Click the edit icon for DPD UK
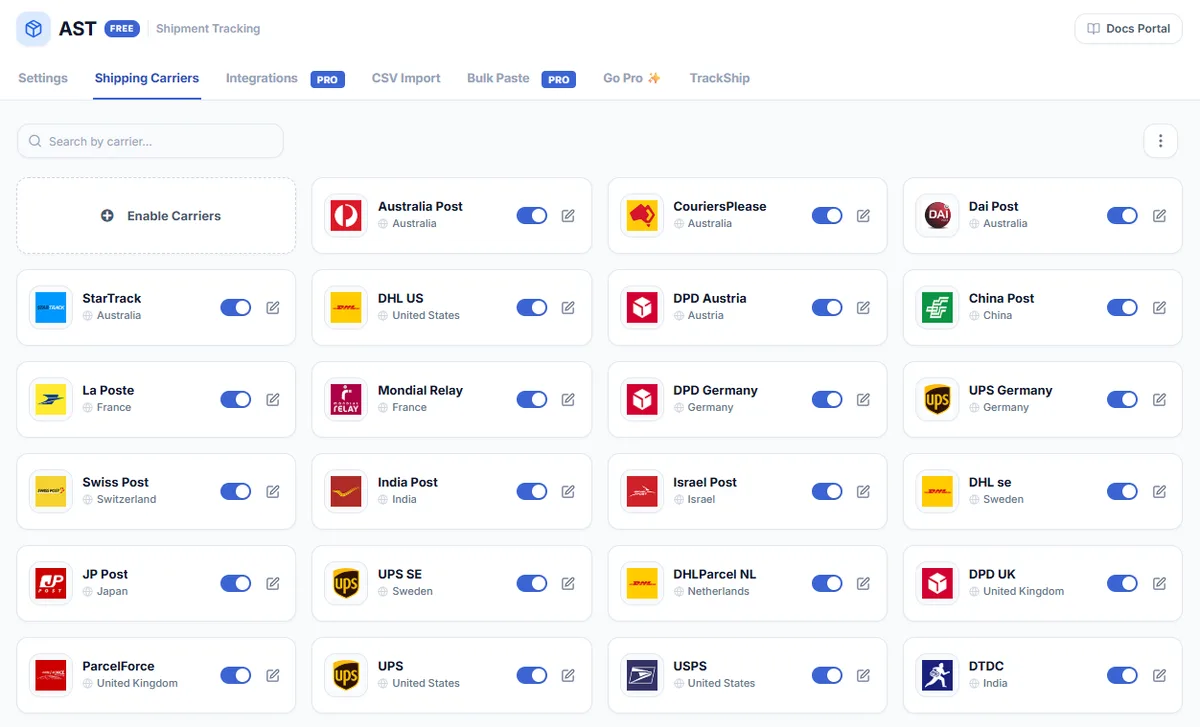This screenshot has width=1200, height=727. coord(1159,583)
